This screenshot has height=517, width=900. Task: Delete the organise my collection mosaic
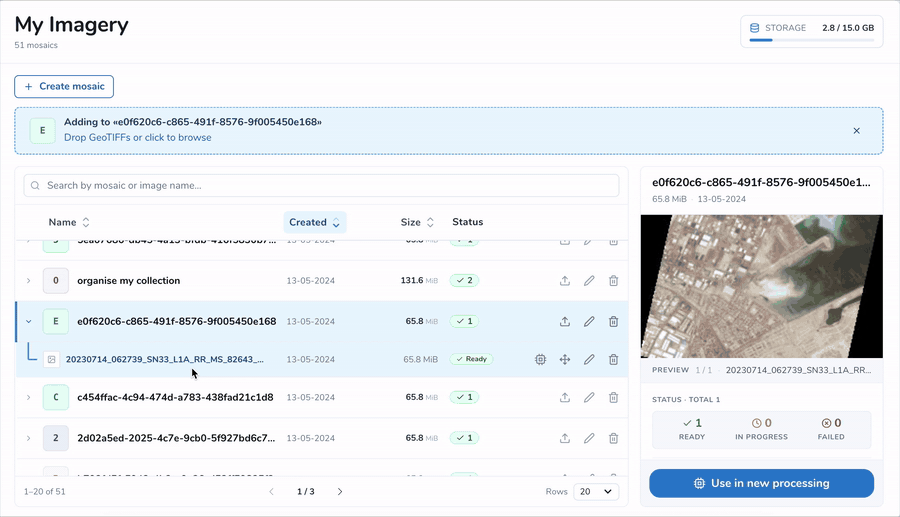[x=614, y=281]
